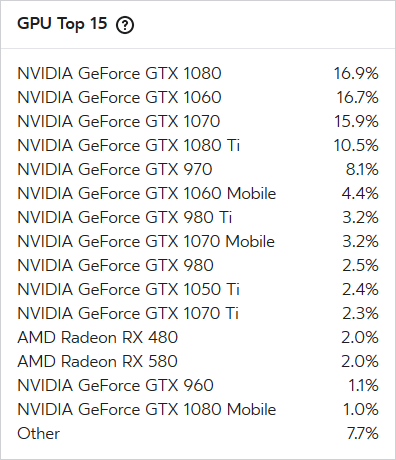Viewport: 396px width, 460px height.
Task: Select the NVIDIA GeForce GTX 1060 entry
Action: (198, 97)
